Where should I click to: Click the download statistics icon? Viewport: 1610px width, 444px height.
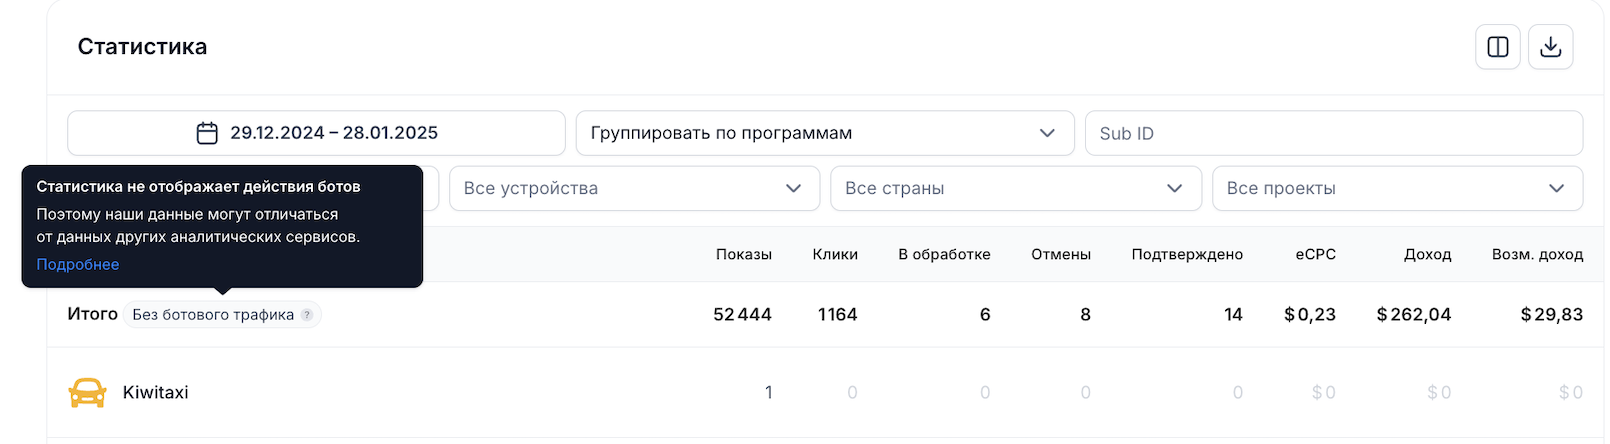click(1551, 47)
